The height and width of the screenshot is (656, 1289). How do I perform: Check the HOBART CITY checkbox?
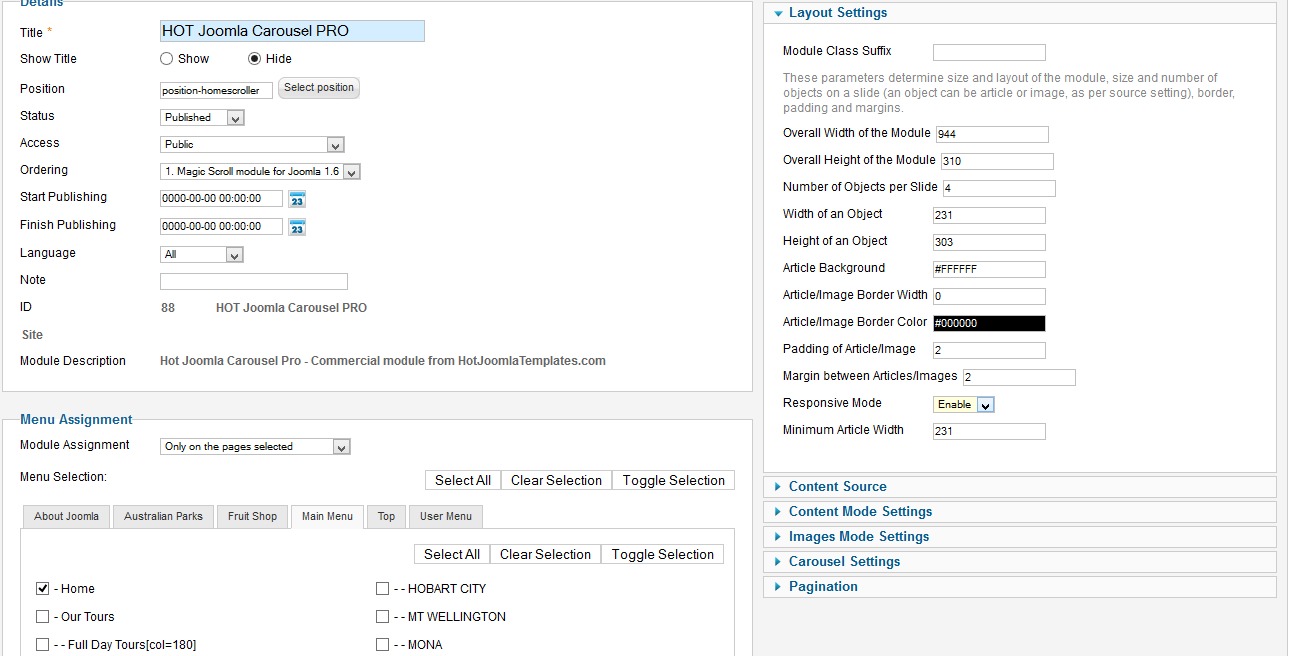click(382, 589)
